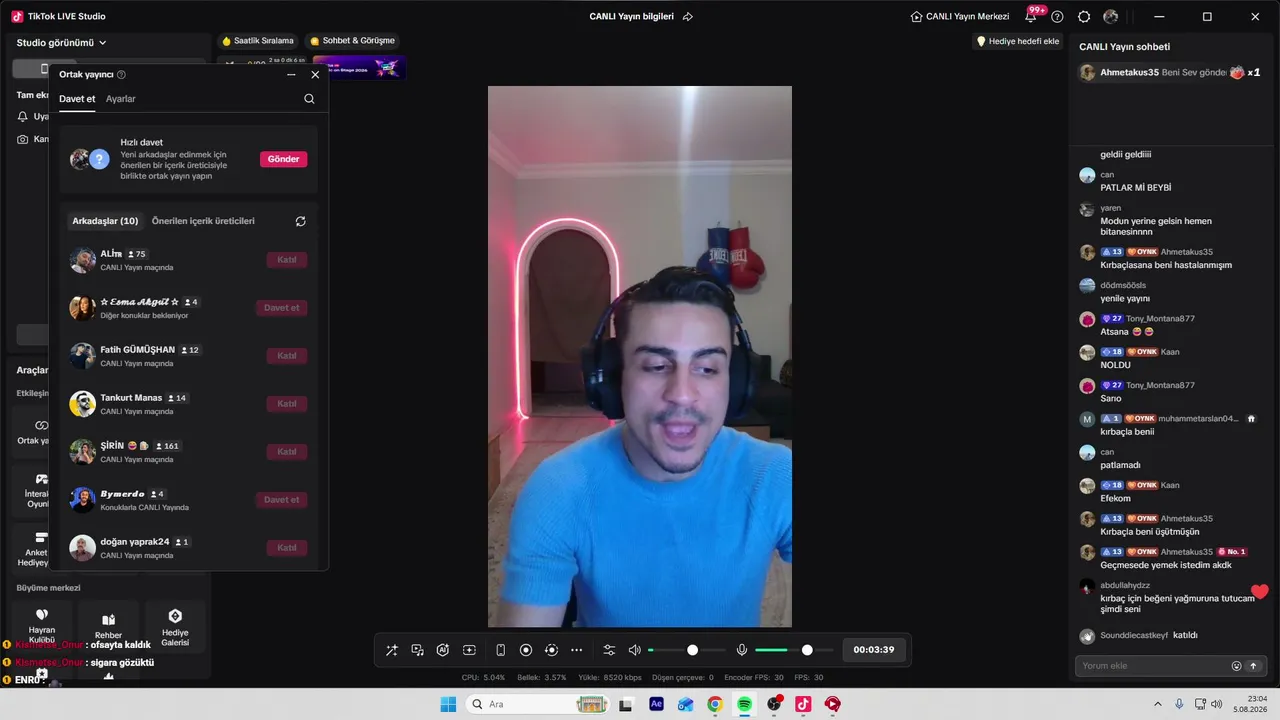1280x720 pixels.
Task: Click Katıl next to ŞİRİN
Action: (287, 452)
